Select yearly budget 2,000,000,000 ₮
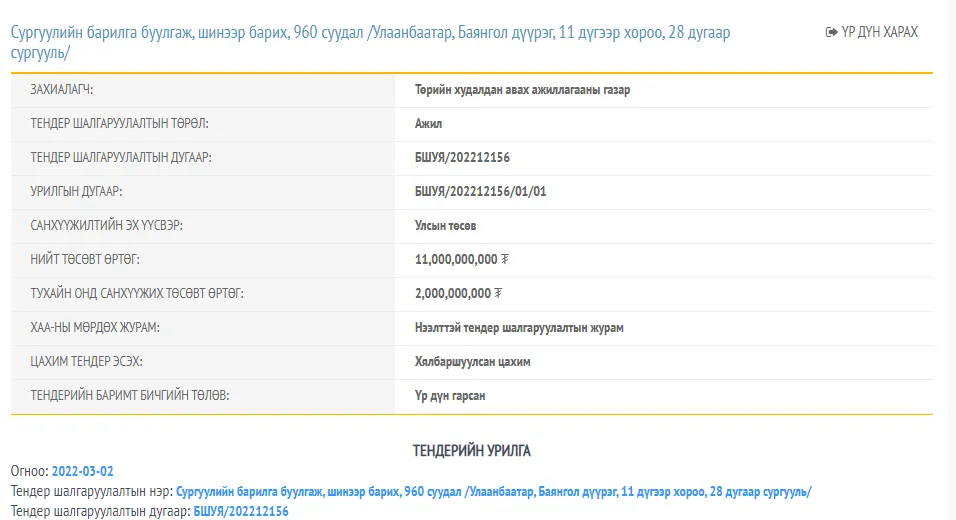The width and height of the screenshot is (956, 520). [459, 294]
